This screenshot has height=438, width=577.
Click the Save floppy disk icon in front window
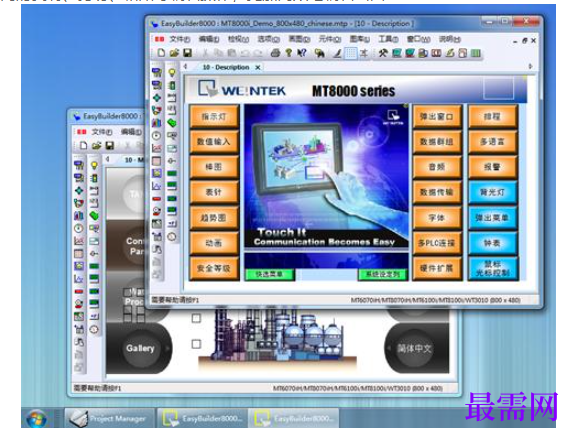pos(188,53)
